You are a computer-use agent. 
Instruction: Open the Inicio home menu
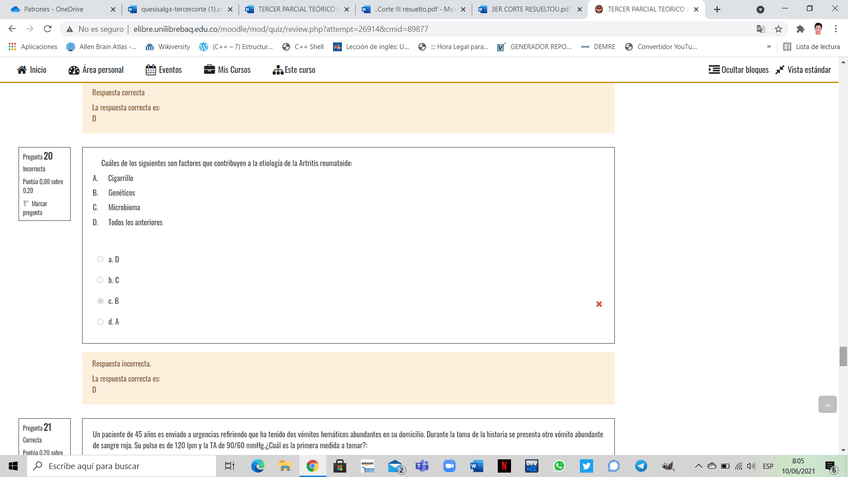click(x=31, y=70)
